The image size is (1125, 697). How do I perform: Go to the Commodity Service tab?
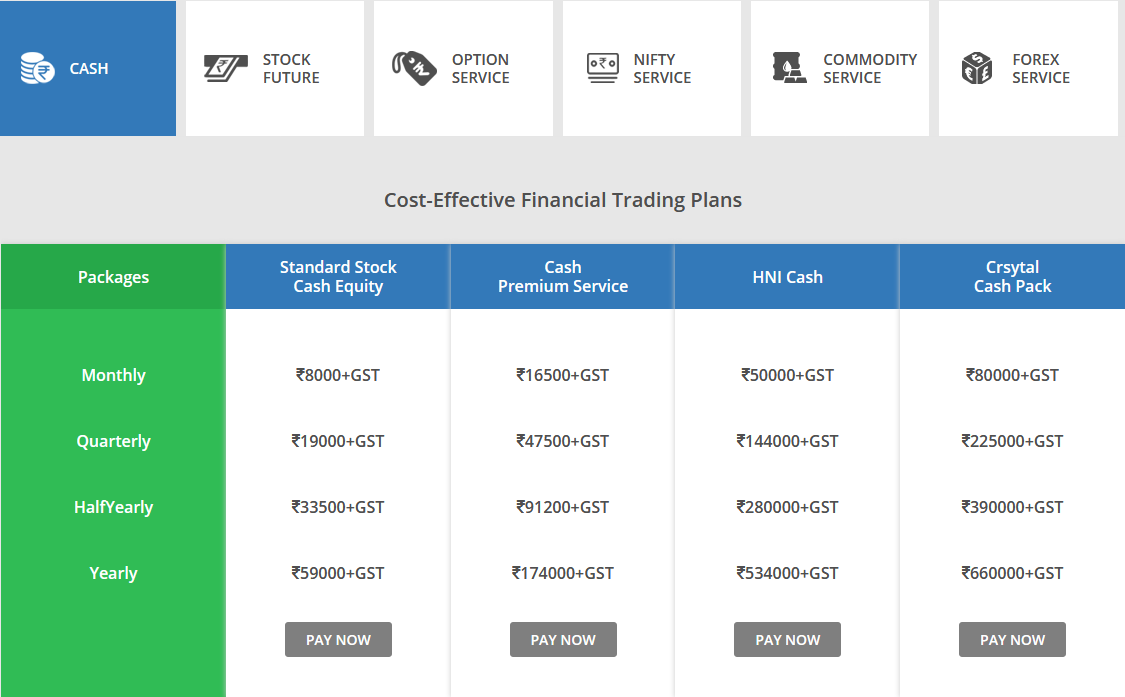tap(869, 69)
